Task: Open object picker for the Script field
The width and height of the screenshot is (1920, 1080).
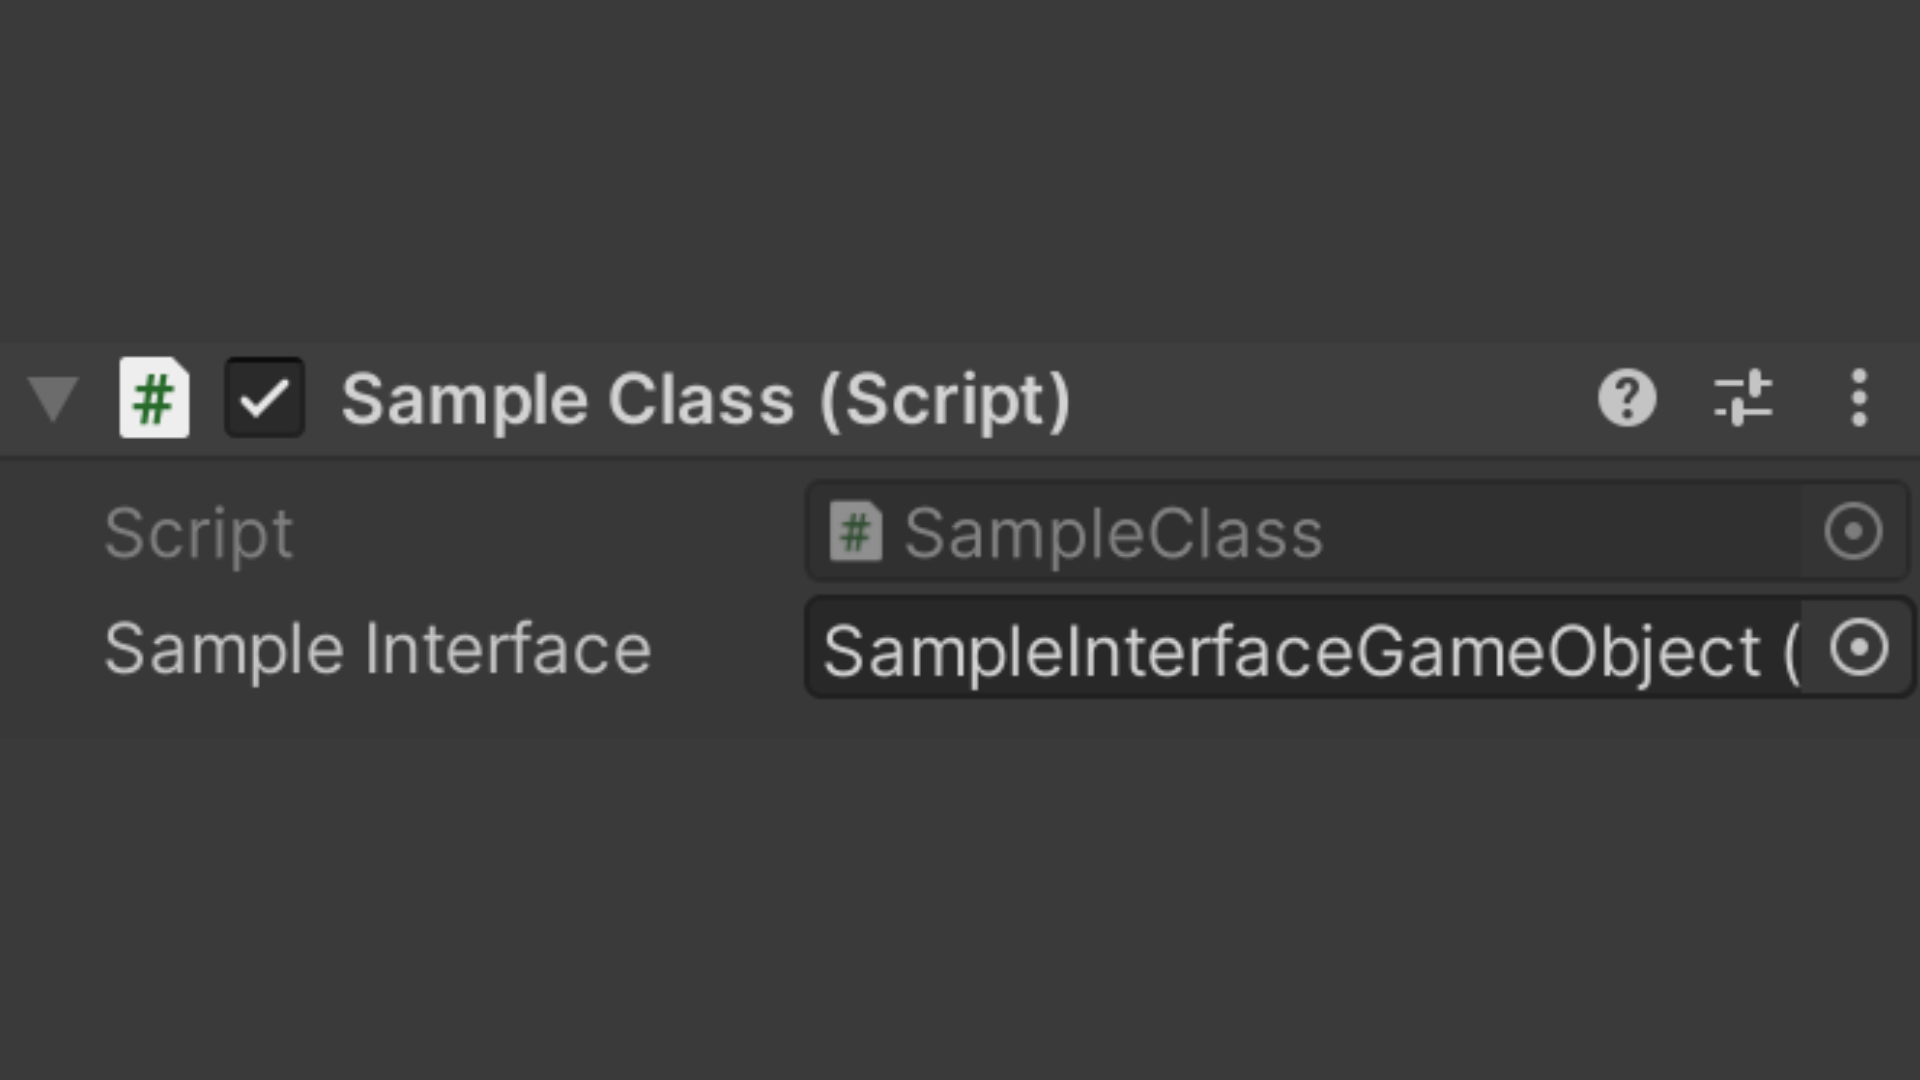Action: (x=1853, y=531)
